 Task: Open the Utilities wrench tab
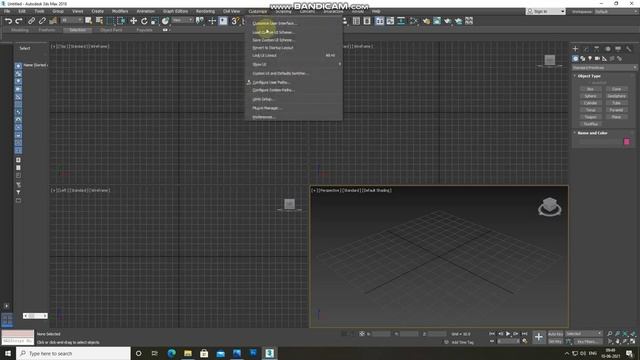pyautogui.click(x=629, y=49)
